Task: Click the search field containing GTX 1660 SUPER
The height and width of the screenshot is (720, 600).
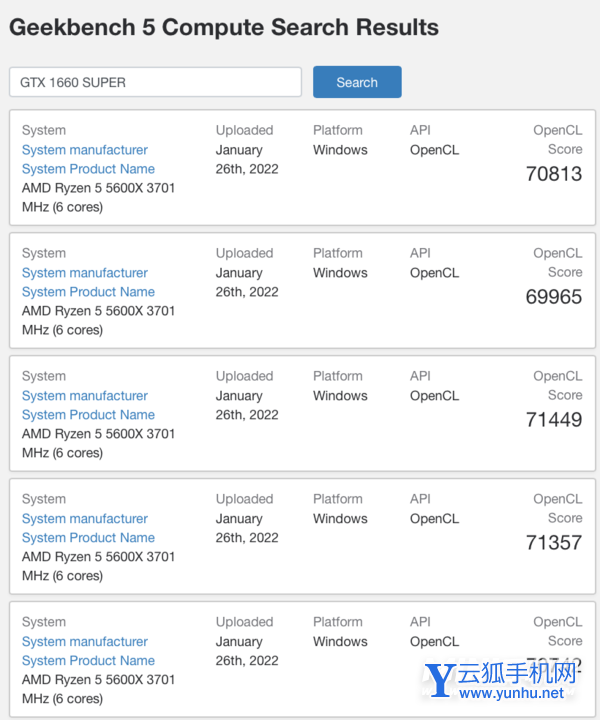Action: 155,82
